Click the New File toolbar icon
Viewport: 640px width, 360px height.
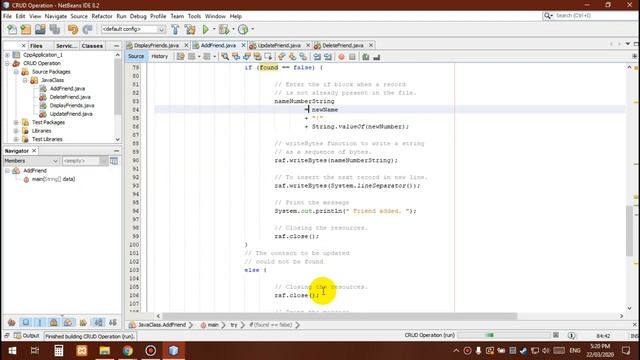pos(12,29)
